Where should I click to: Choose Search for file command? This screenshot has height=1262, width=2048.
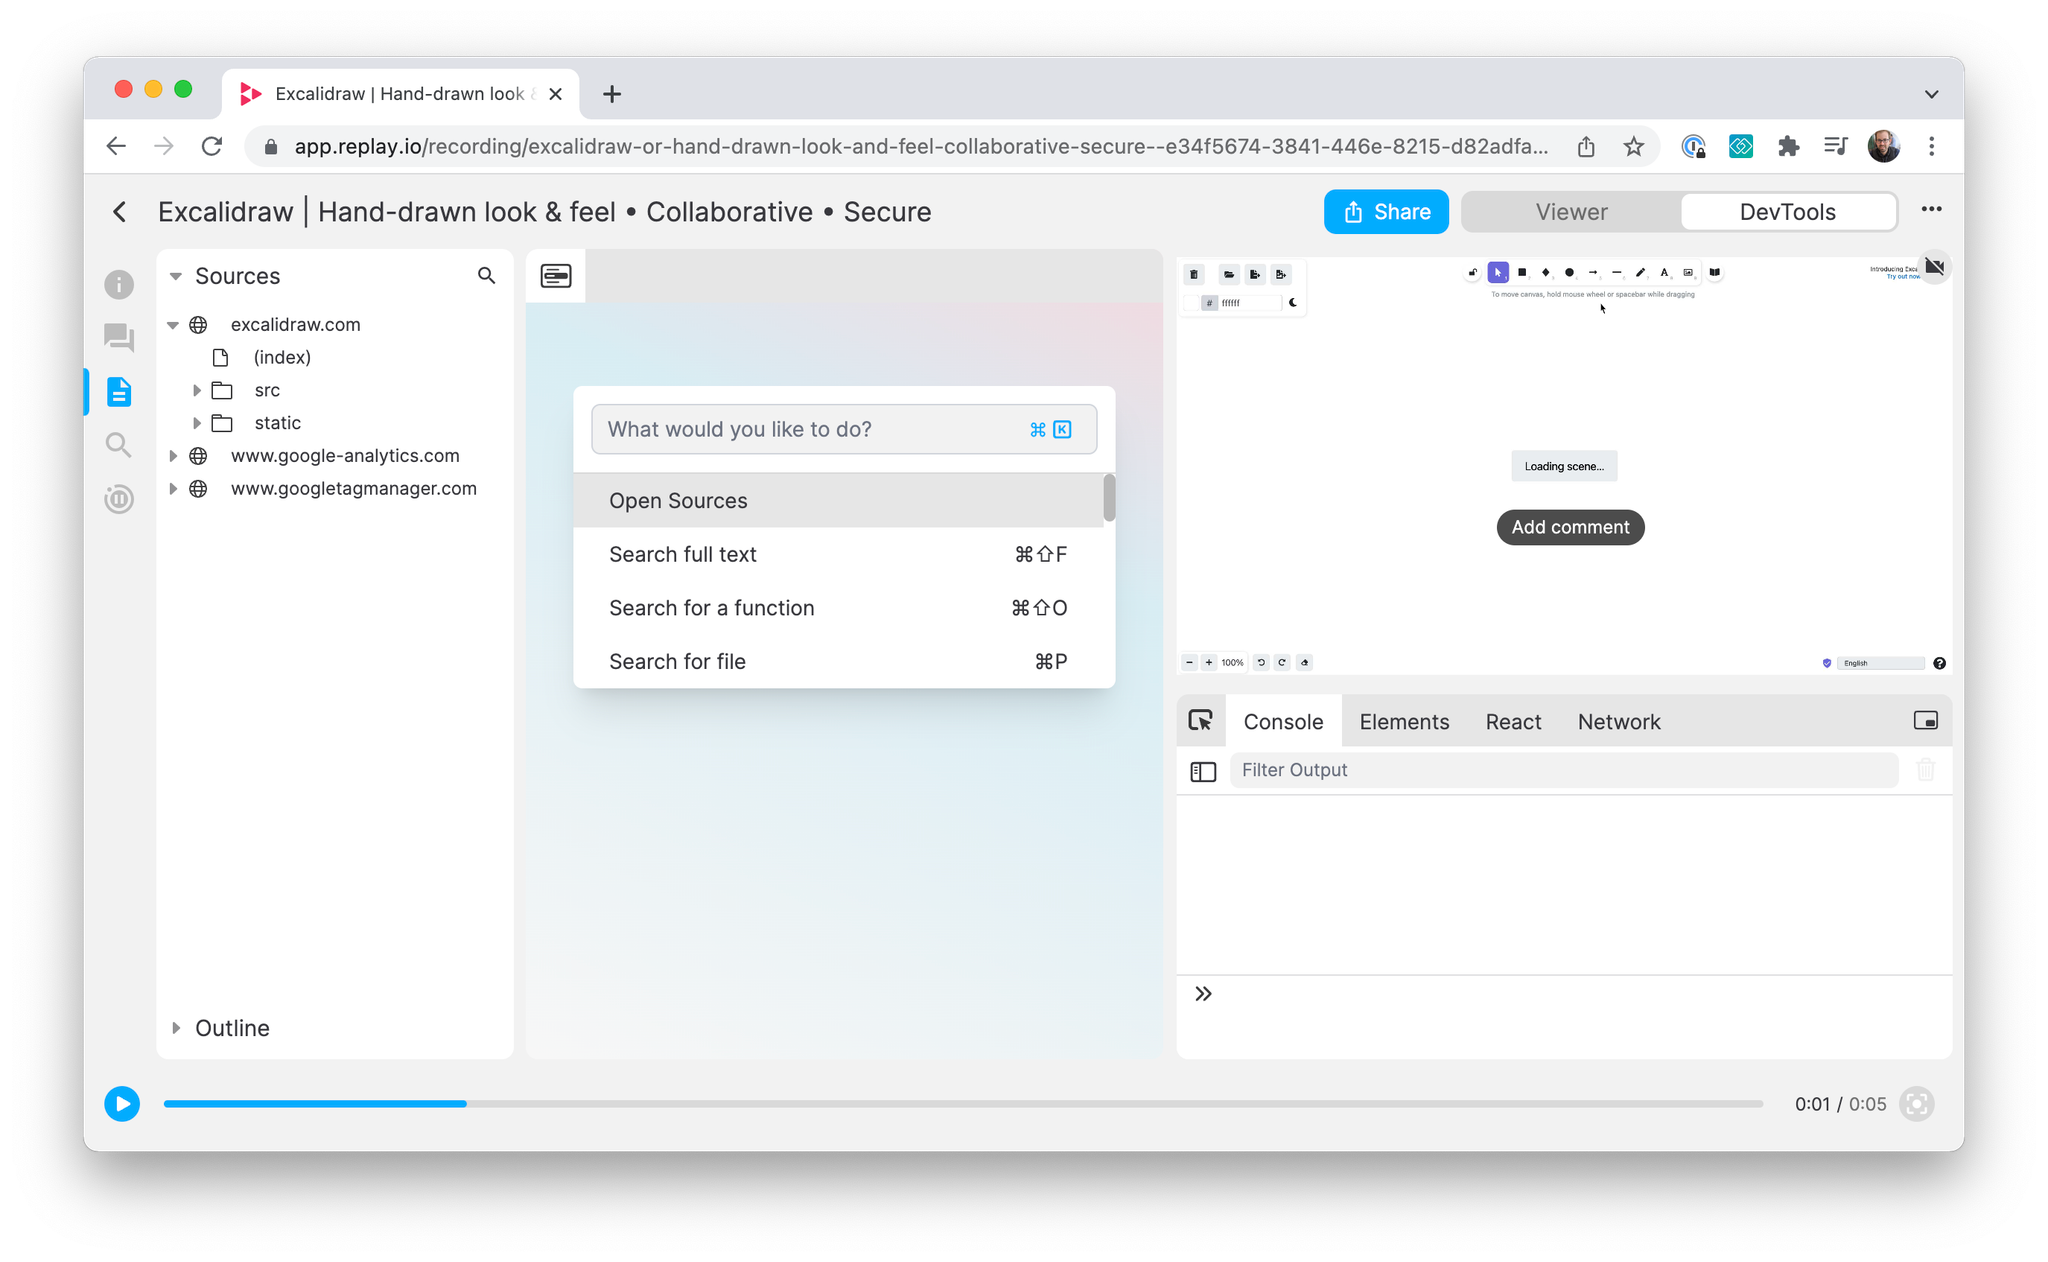click(839, 661)
